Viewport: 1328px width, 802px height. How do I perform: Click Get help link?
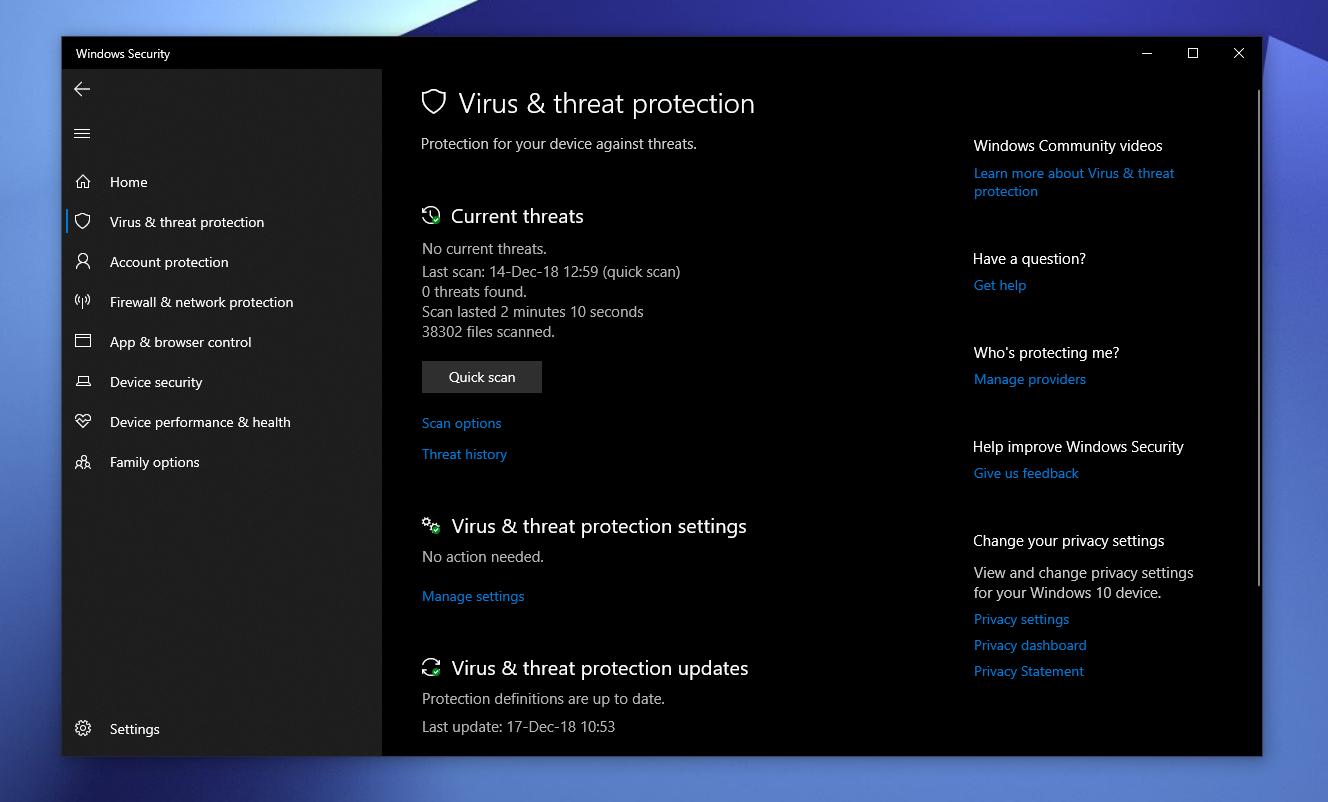1000,285
